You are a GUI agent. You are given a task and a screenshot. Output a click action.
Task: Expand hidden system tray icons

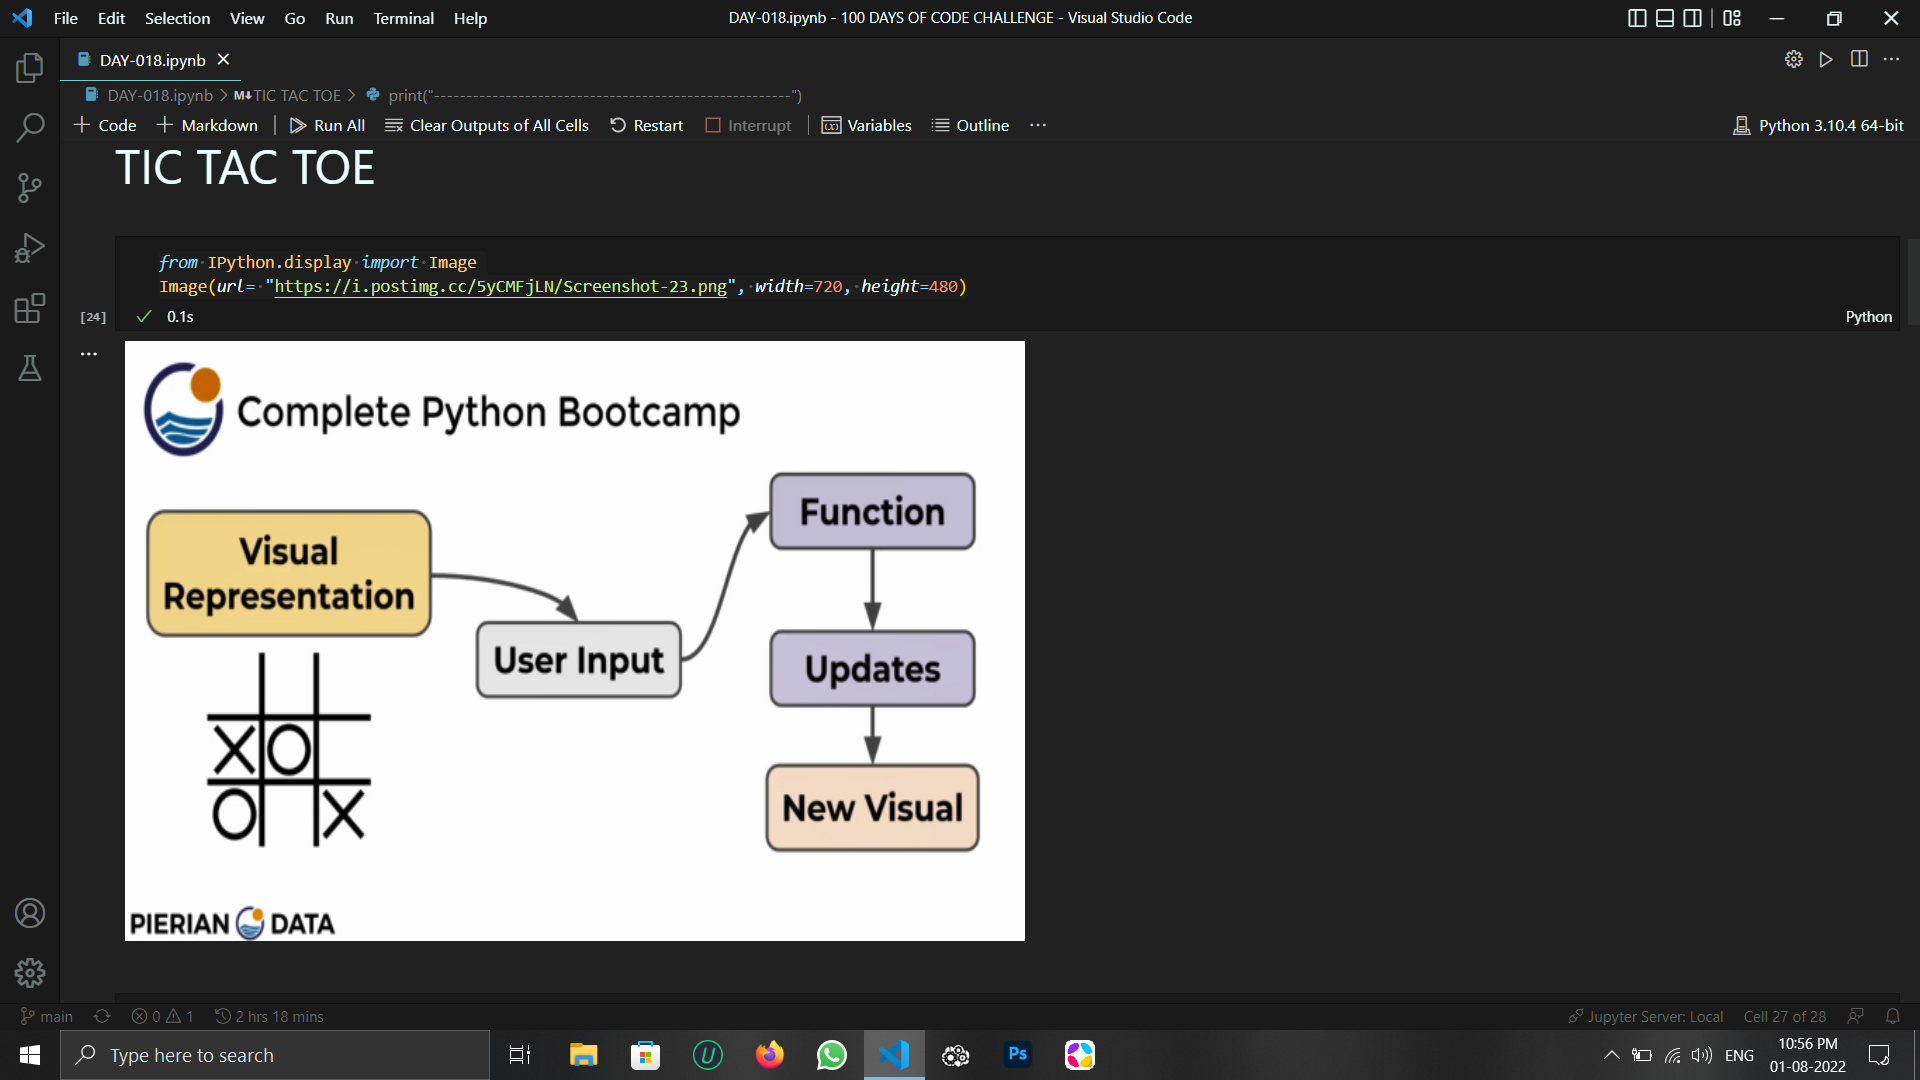coord(1611,1055)
